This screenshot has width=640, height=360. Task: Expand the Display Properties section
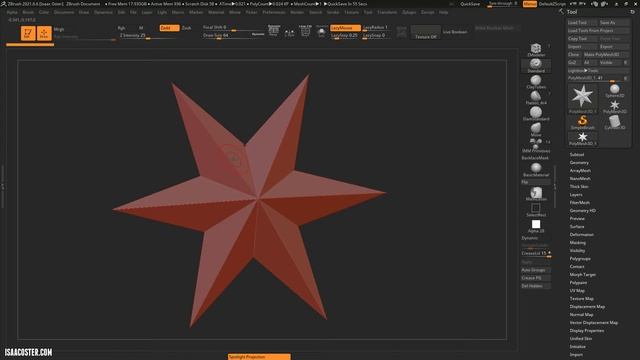click(x=587, y=331)
